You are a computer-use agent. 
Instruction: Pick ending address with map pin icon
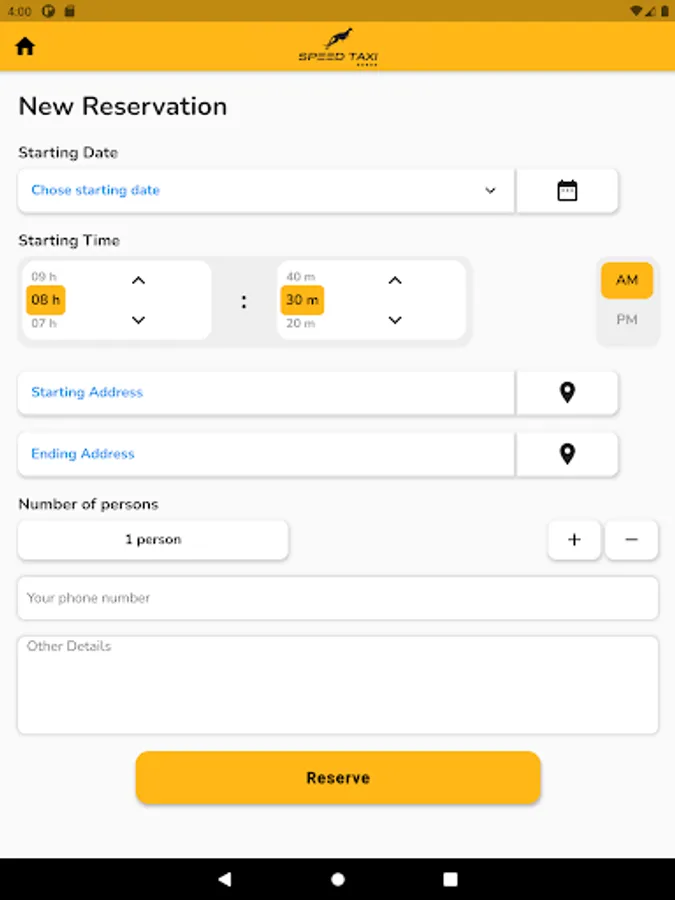pos(567,454)
